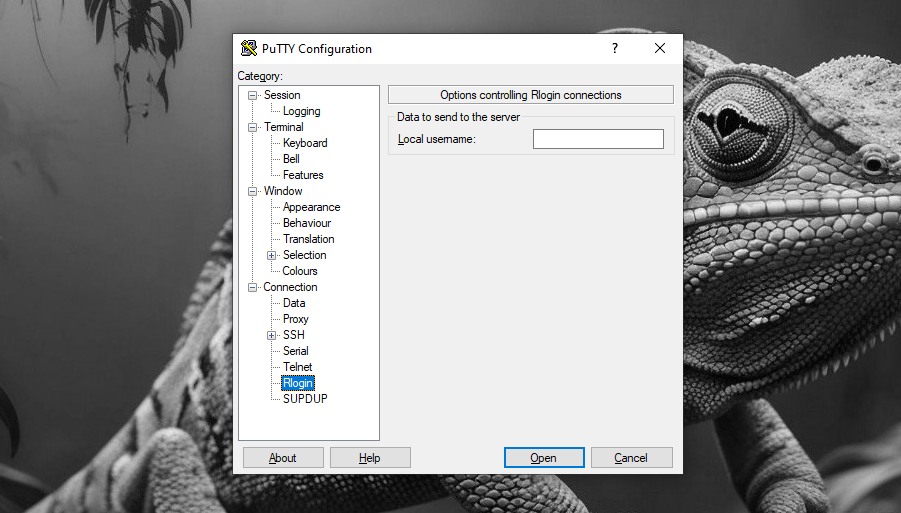Collapse the Session tree node
Viewport: 901px width, 513px height.
[x=253, y=95]
